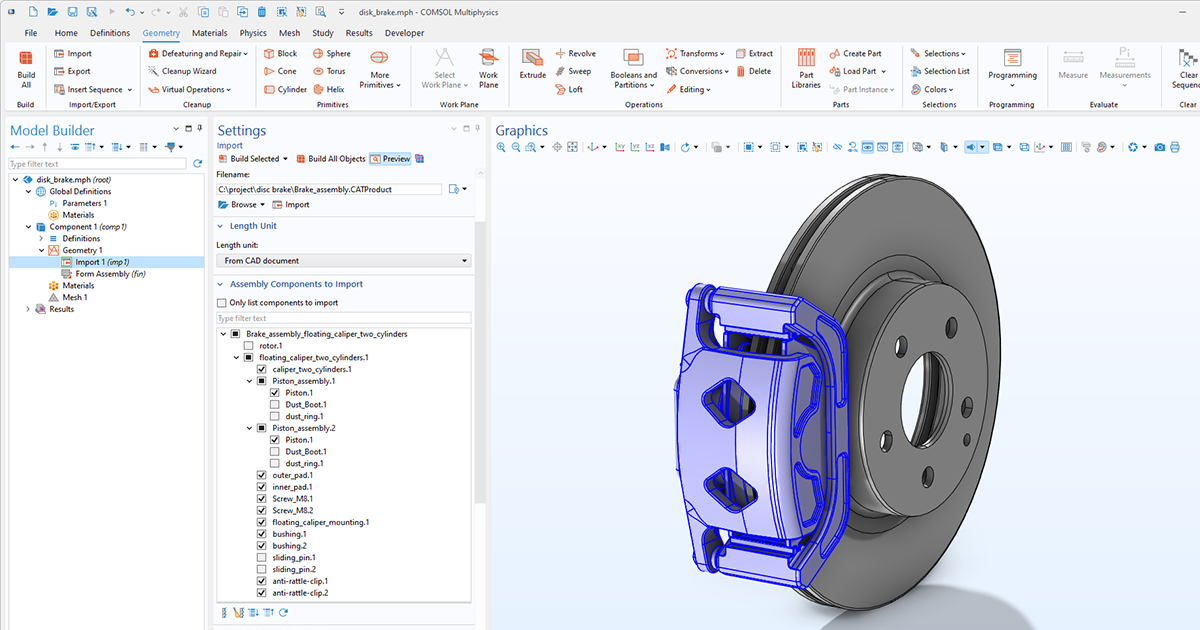Switch to the Materials ribbon tab
Image resolution: width=1200 pixels, height=630 pixels.
click(x=209, y=32)
